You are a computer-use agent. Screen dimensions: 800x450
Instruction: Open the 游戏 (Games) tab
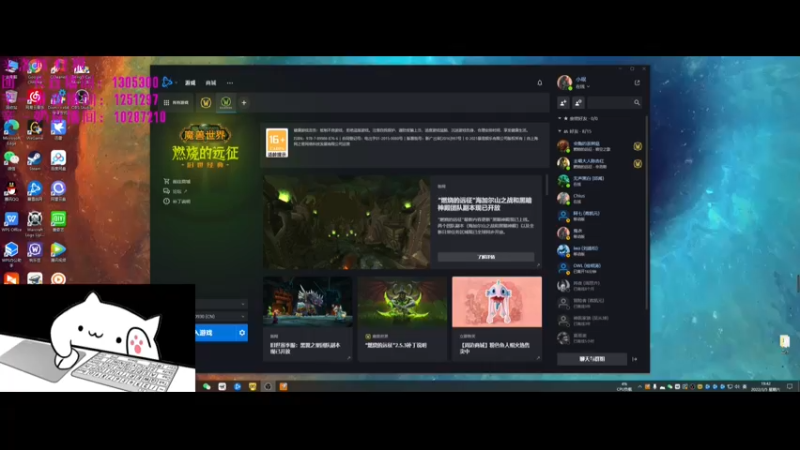click(x=190, y=83)
